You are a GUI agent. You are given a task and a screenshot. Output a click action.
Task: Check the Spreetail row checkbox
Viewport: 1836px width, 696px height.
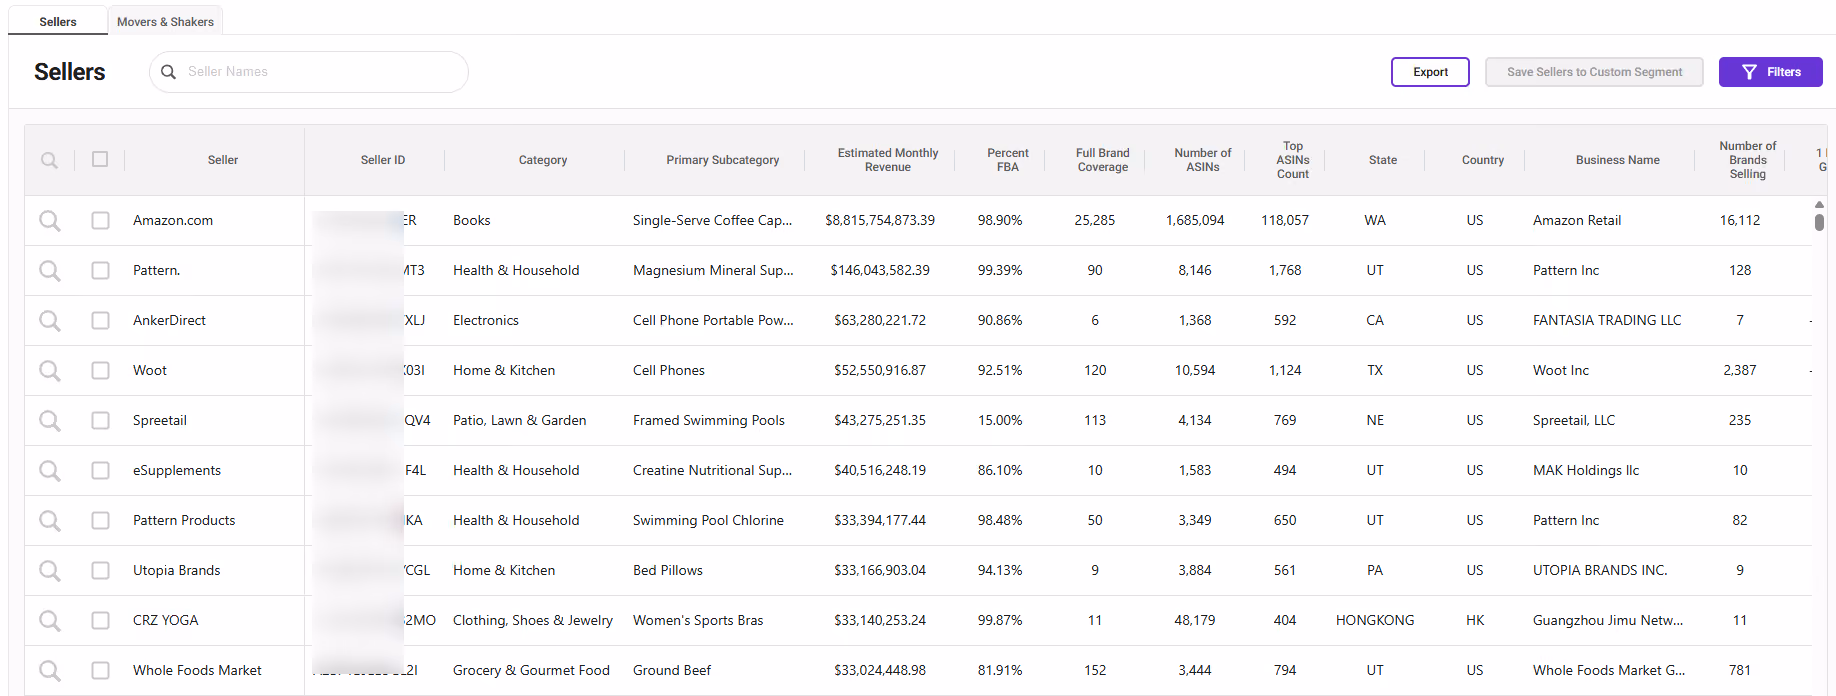pos(100,420)
